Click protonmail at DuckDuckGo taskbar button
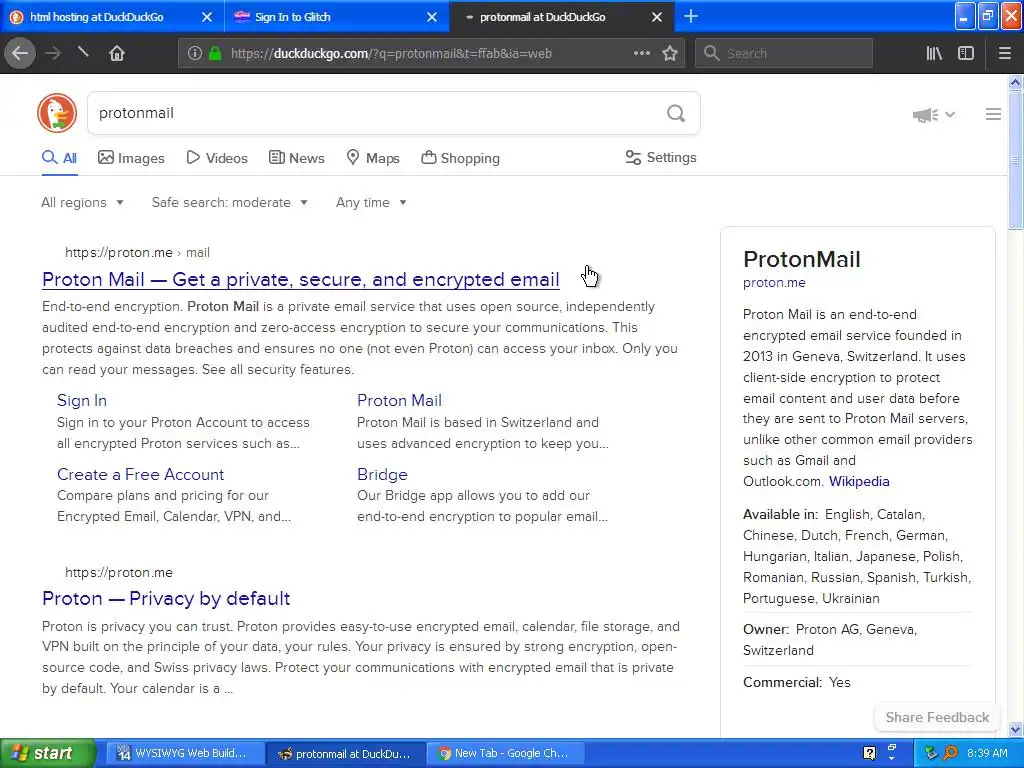This screenshot has height=768, width=1024. point(346,754)
